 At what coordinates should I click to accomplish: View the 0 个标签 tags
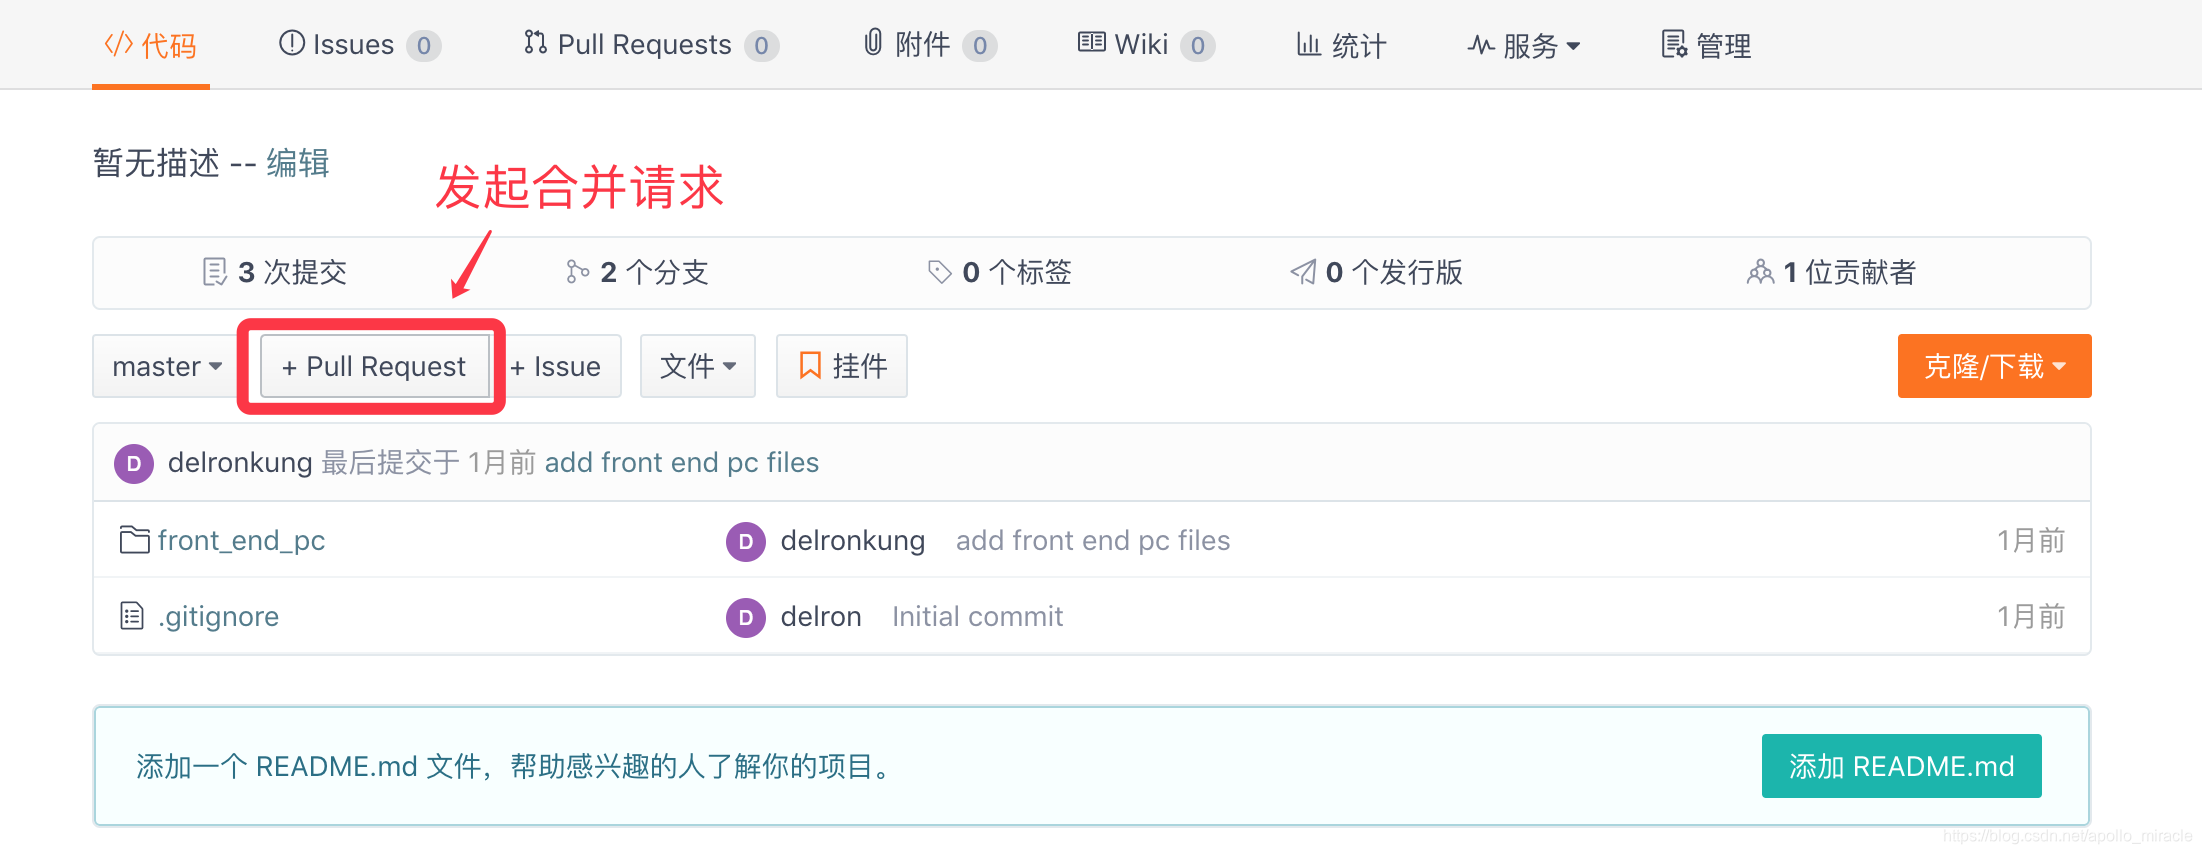tap(999, 272)
